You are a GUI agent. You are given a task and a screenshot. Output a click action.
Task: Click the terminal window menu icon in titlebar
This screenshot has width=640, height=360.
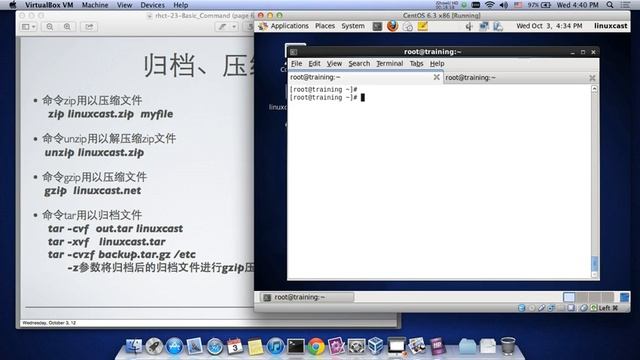(293, 52)
